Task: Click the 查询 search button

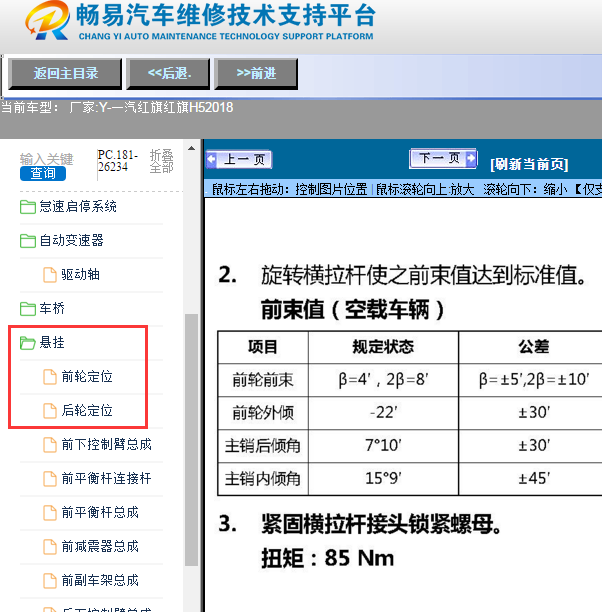Action: tap(43, 173)
